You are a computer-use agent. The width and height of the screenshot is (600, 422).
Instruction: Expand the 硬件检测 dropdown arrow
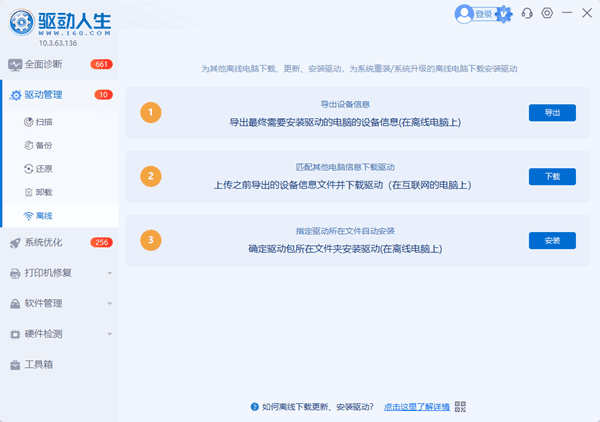(110, 334)
